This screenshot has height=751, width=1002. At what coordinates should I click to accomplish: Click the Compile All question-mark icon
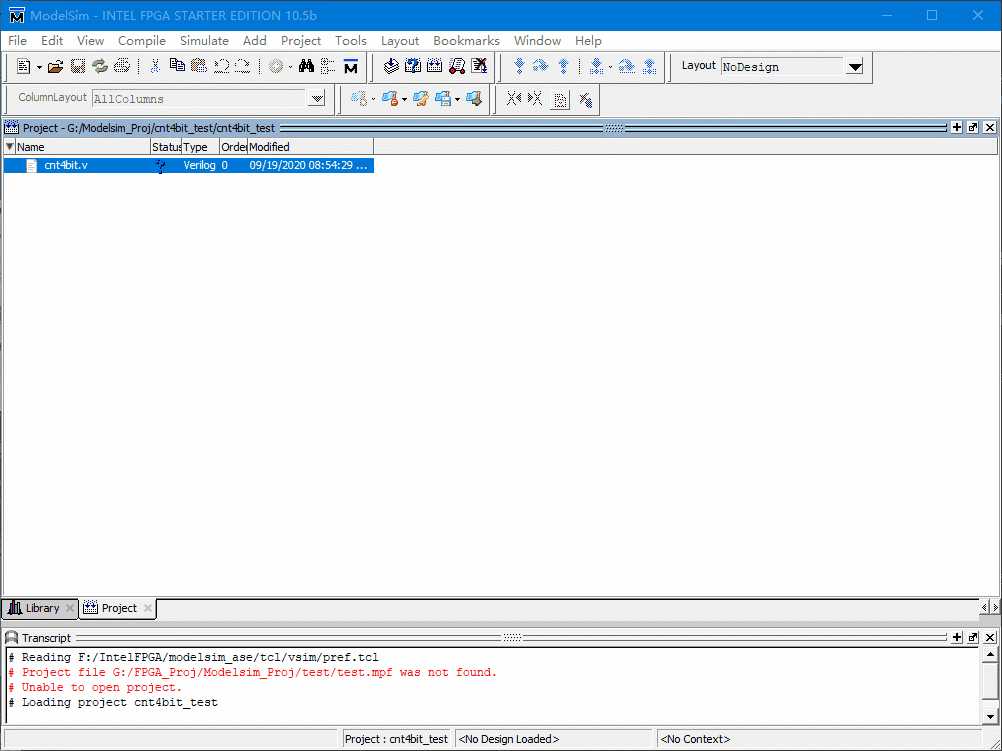[413, 66]
